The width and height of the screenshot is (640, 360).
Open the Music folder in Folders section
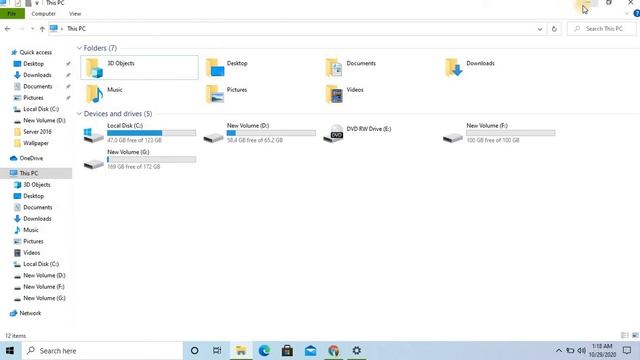[x=94, y=94]
